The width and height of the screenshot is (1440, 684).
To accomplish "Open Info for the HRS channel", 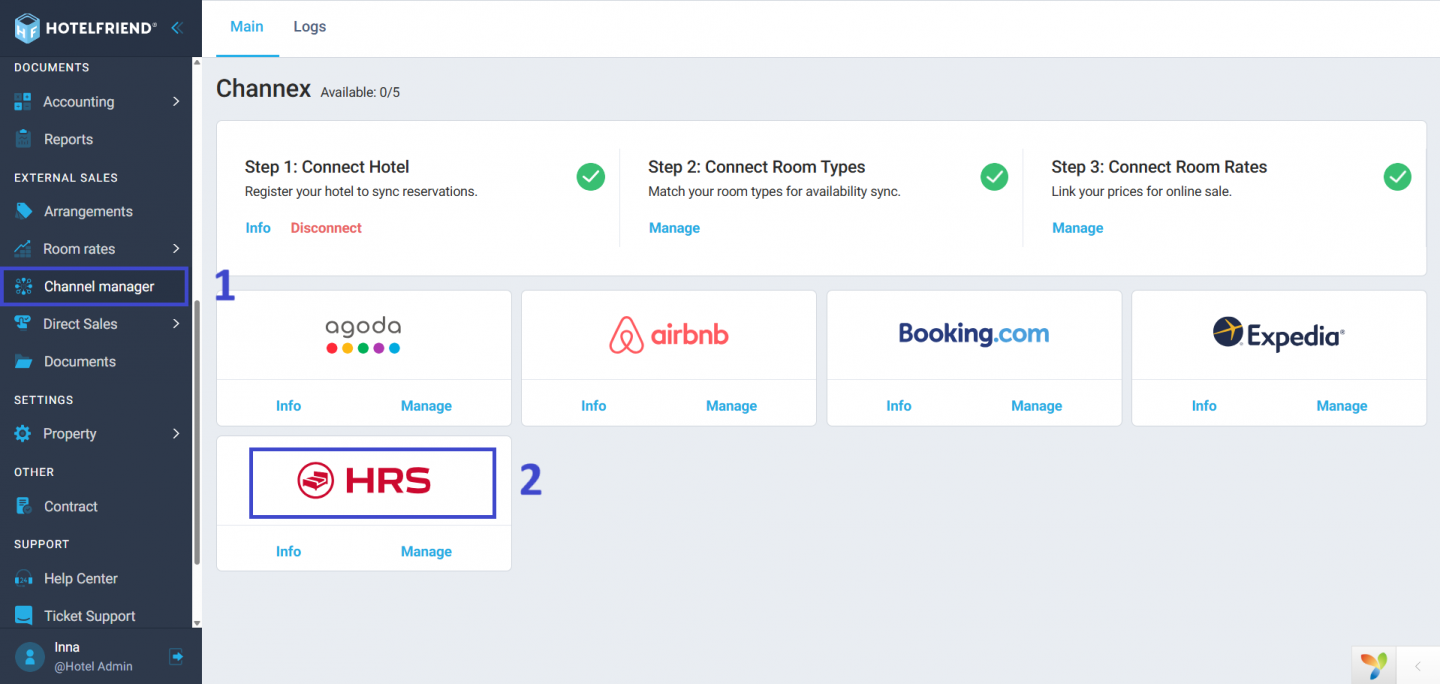I will [x=288, y=551].
